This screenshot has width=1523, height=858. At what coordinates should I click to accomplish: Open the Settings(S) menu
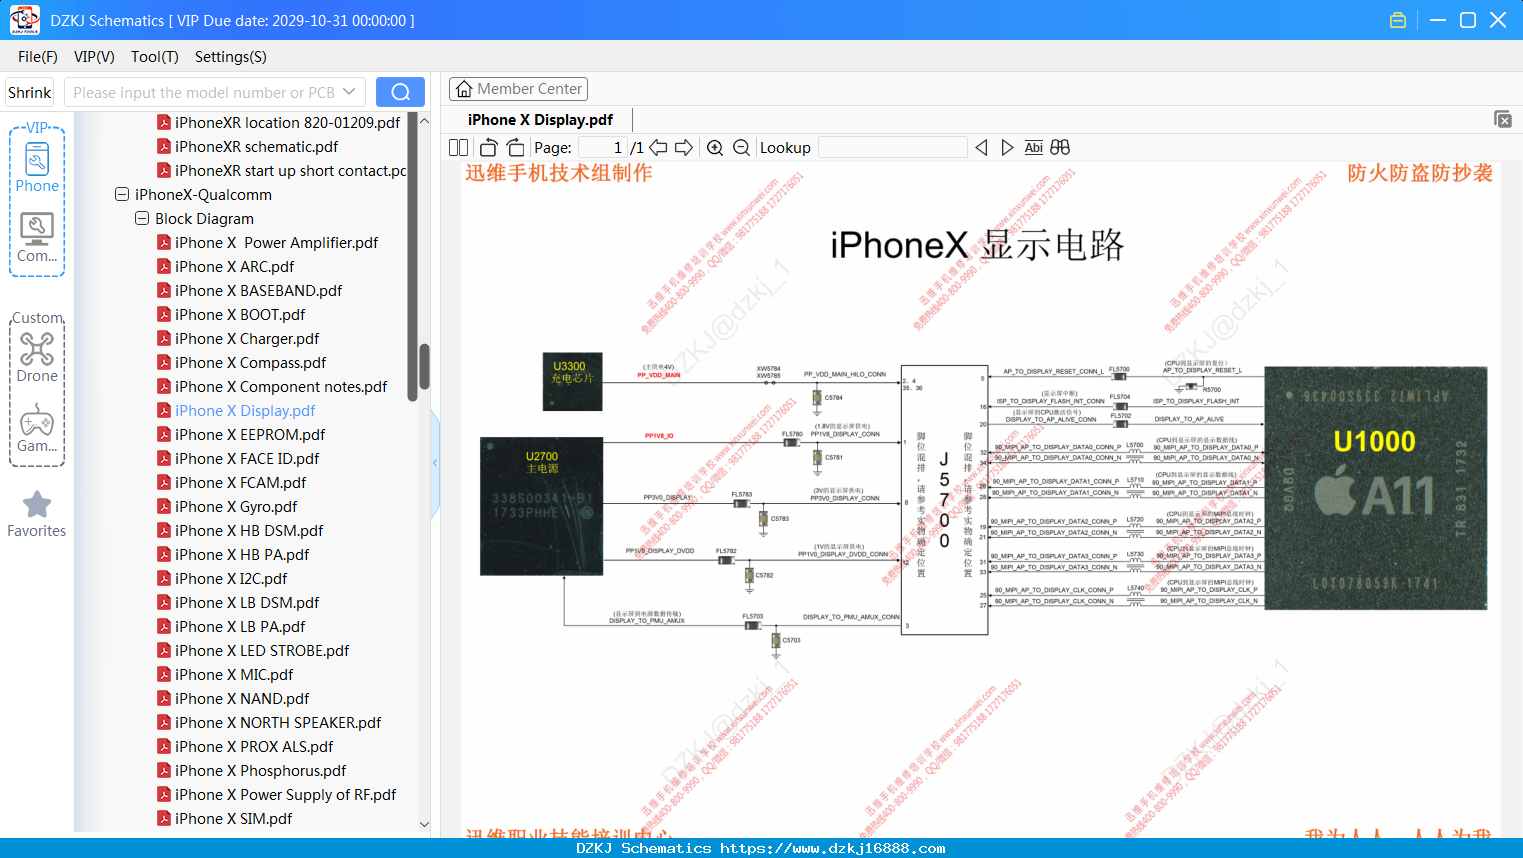coord(230,57)
